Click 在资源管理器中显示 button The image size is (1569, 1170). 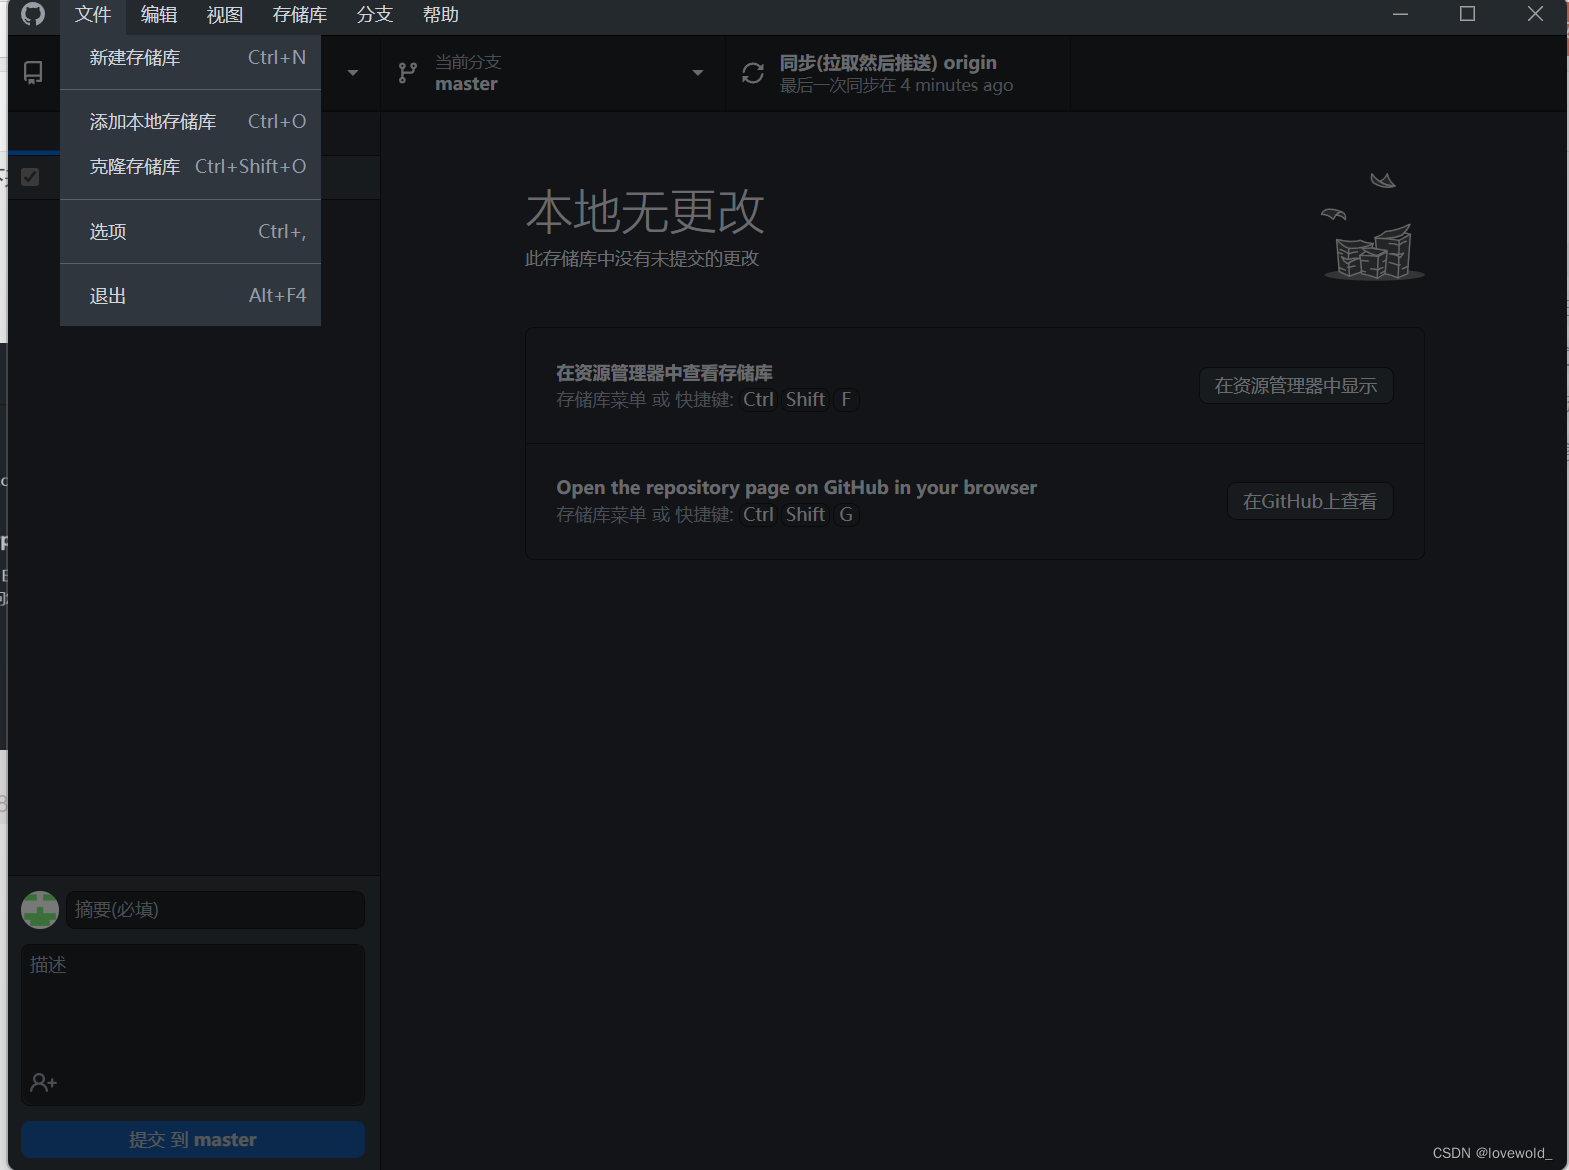tap(1296, 386)
